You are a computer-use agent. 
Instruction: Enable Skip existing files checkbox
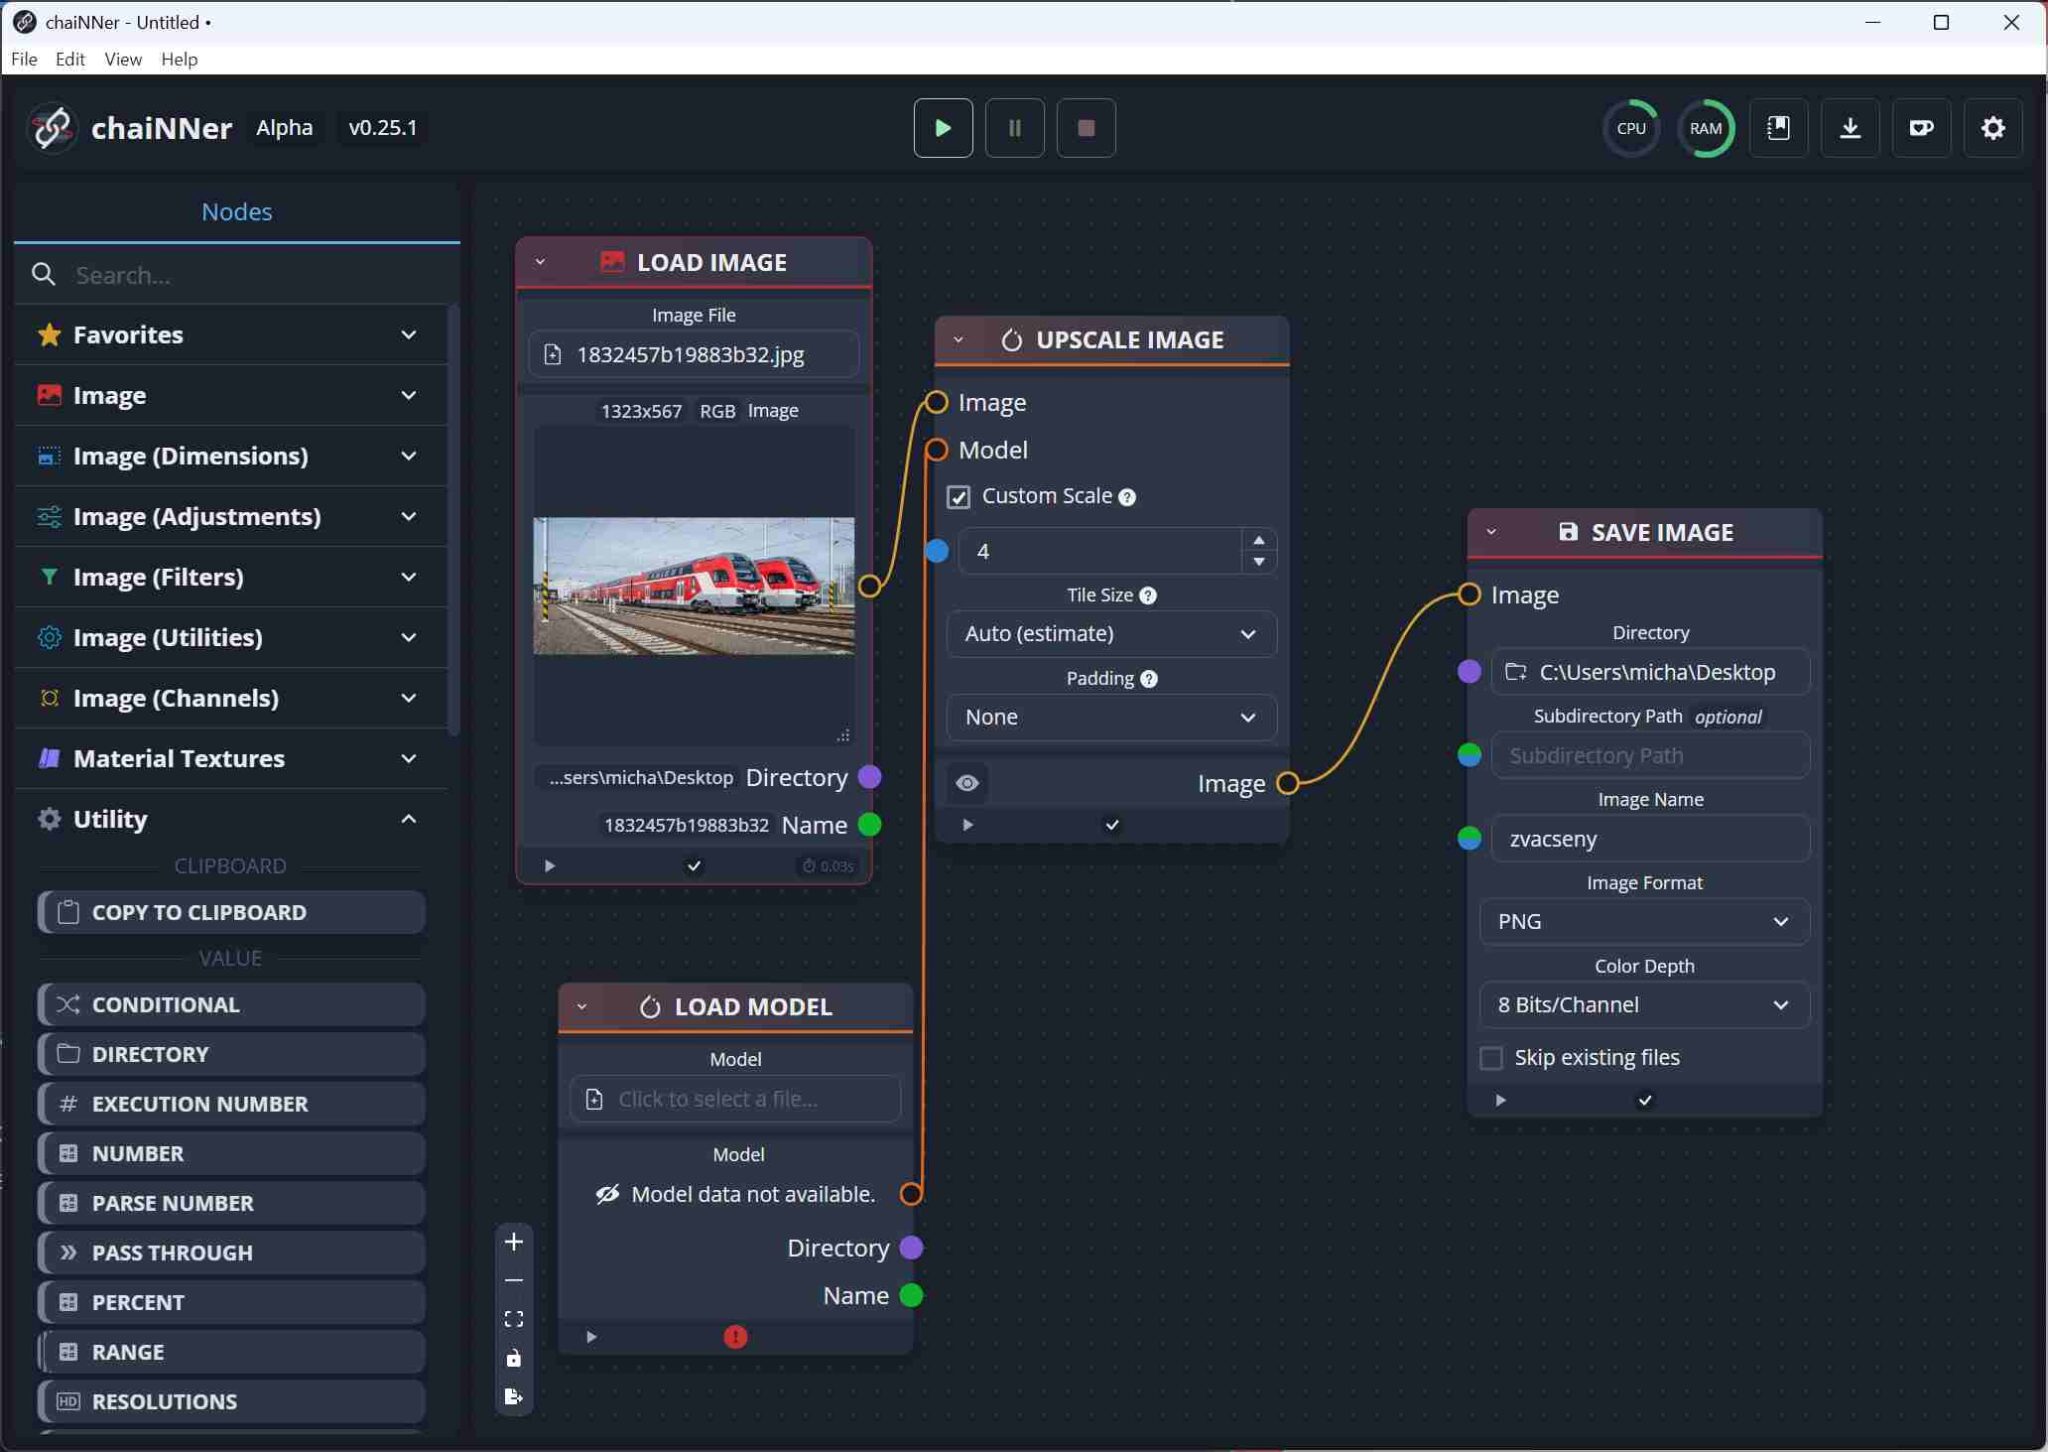click(1491, 1058)
